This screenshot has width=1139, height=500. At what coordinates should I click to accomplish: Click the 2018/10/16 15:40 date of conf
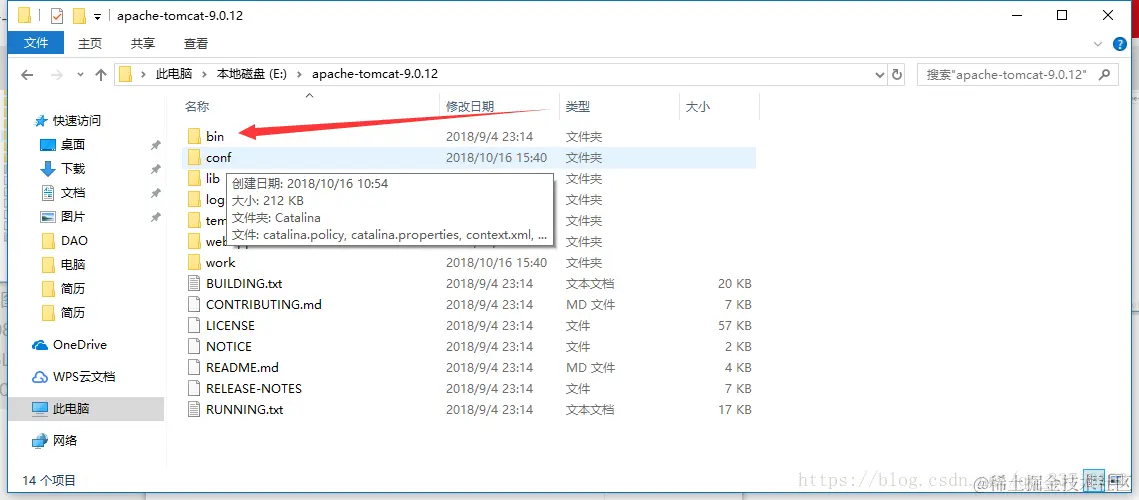pyautogui.click(x=497, y=157)
